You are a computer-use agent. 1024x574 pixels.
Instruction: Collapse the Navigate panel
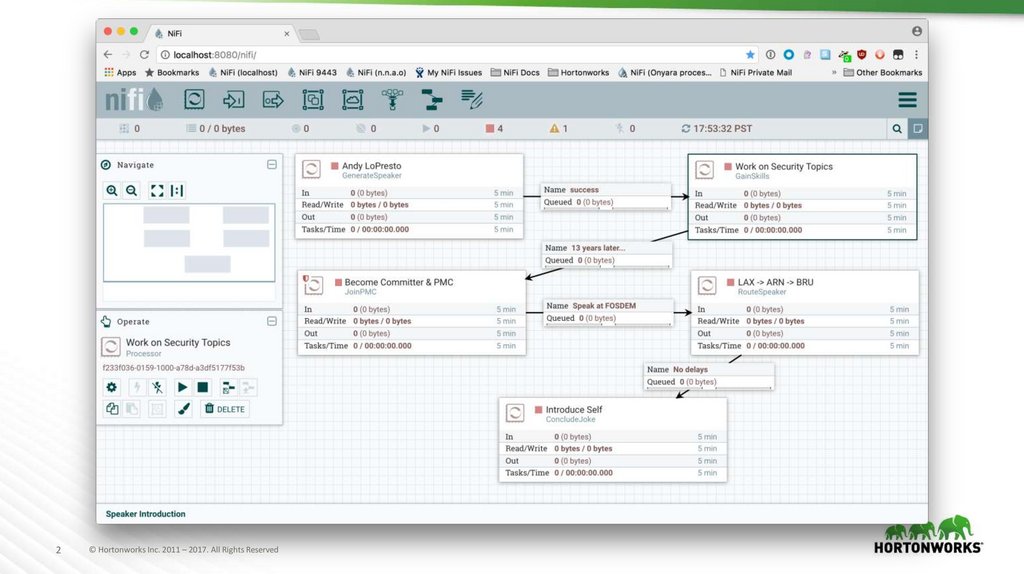point(272,165)
